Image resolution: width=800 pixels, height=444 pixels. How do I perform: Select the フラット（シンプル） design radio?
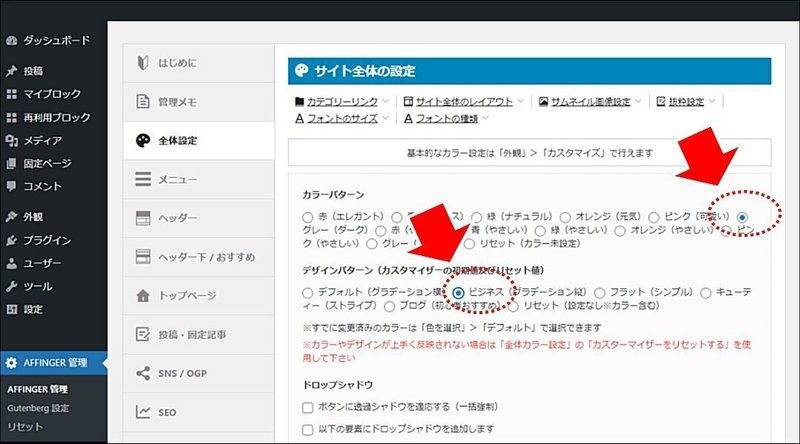pyautogui.click(x=599, y=293)
